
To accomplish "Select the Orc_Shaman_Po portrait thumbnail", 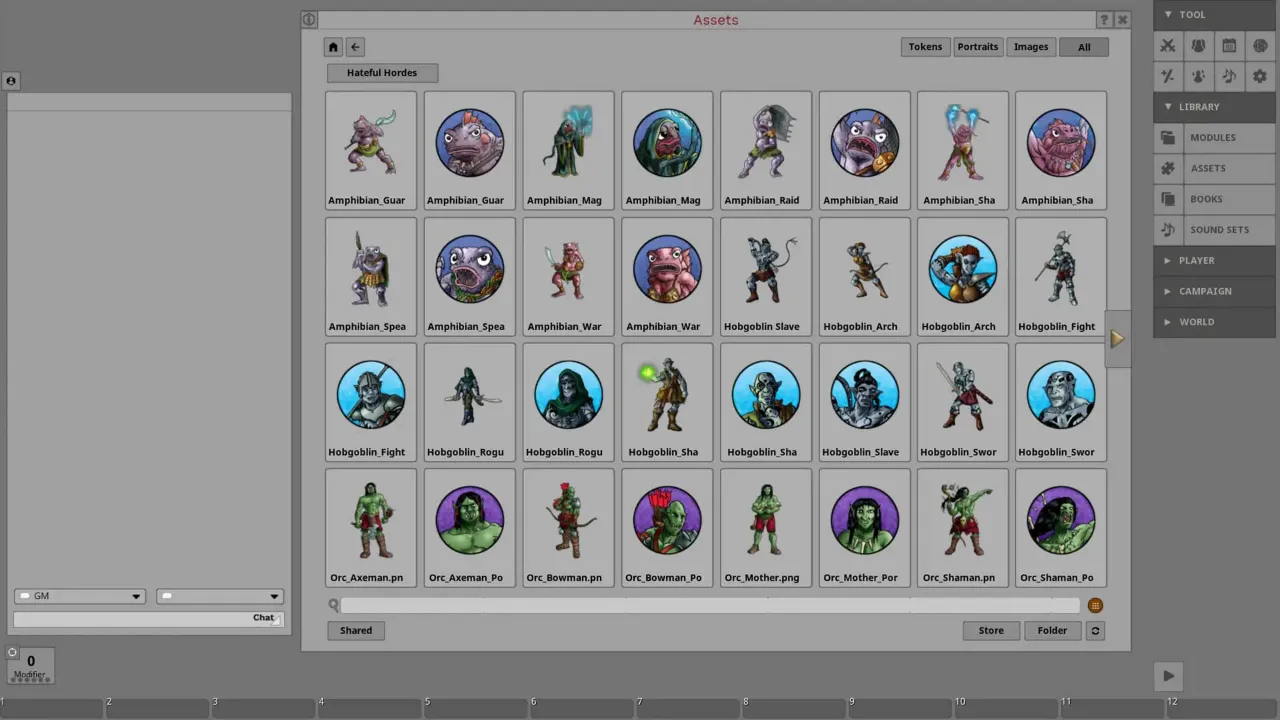I will pos(1061,527).
